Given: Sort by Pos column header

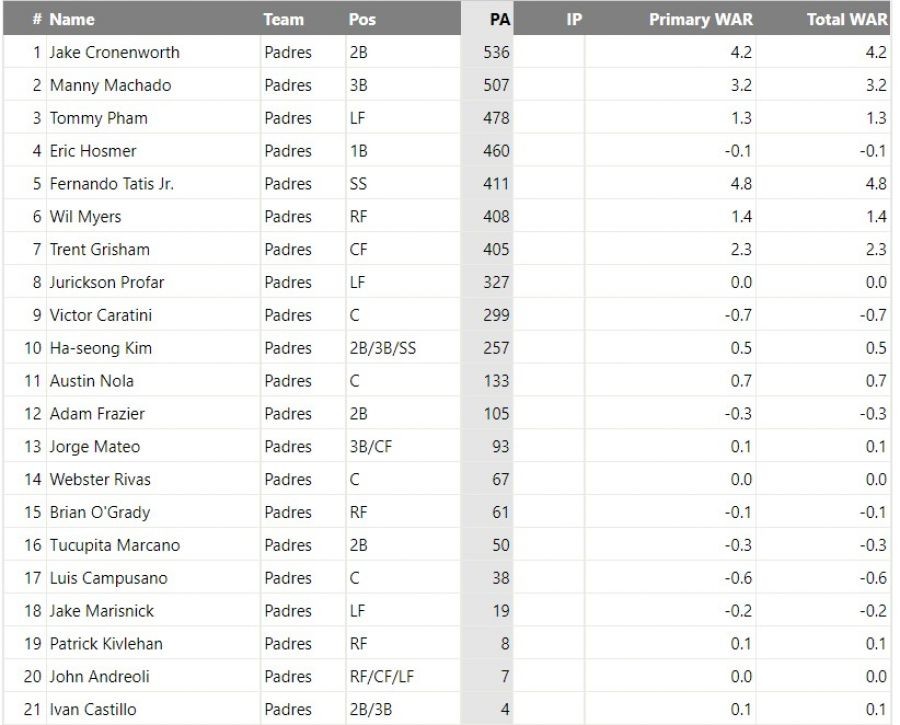Looking at the screenshot, I should pos(362,19).
